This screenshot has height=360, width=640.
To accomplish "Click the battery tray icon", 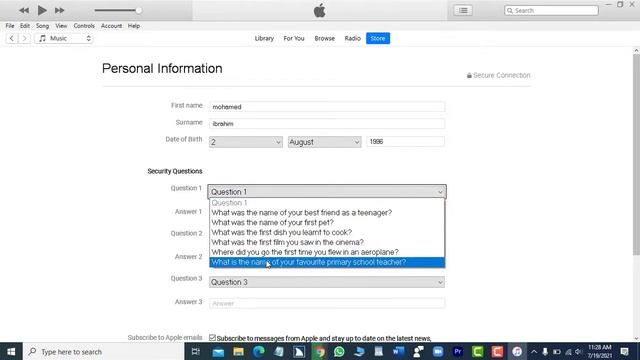I will 557,351.
